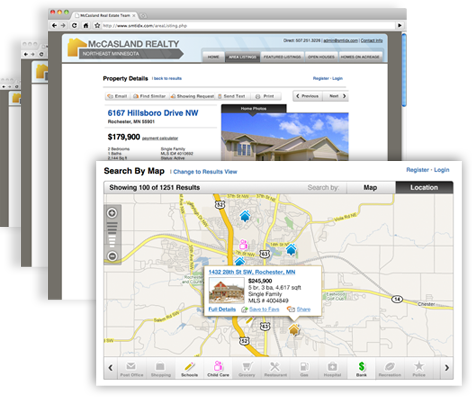This screenshot has width=472, height=397.
Task: Click the Police star icon
Action: [419, 366]
